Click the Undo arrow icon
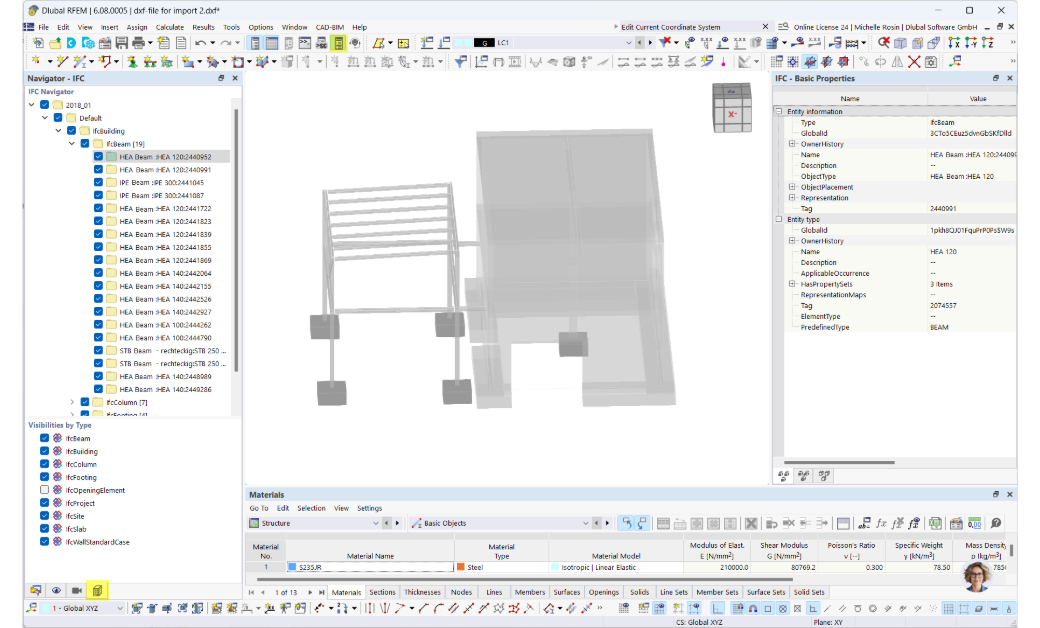1040x628 pixels. (200, 43)
